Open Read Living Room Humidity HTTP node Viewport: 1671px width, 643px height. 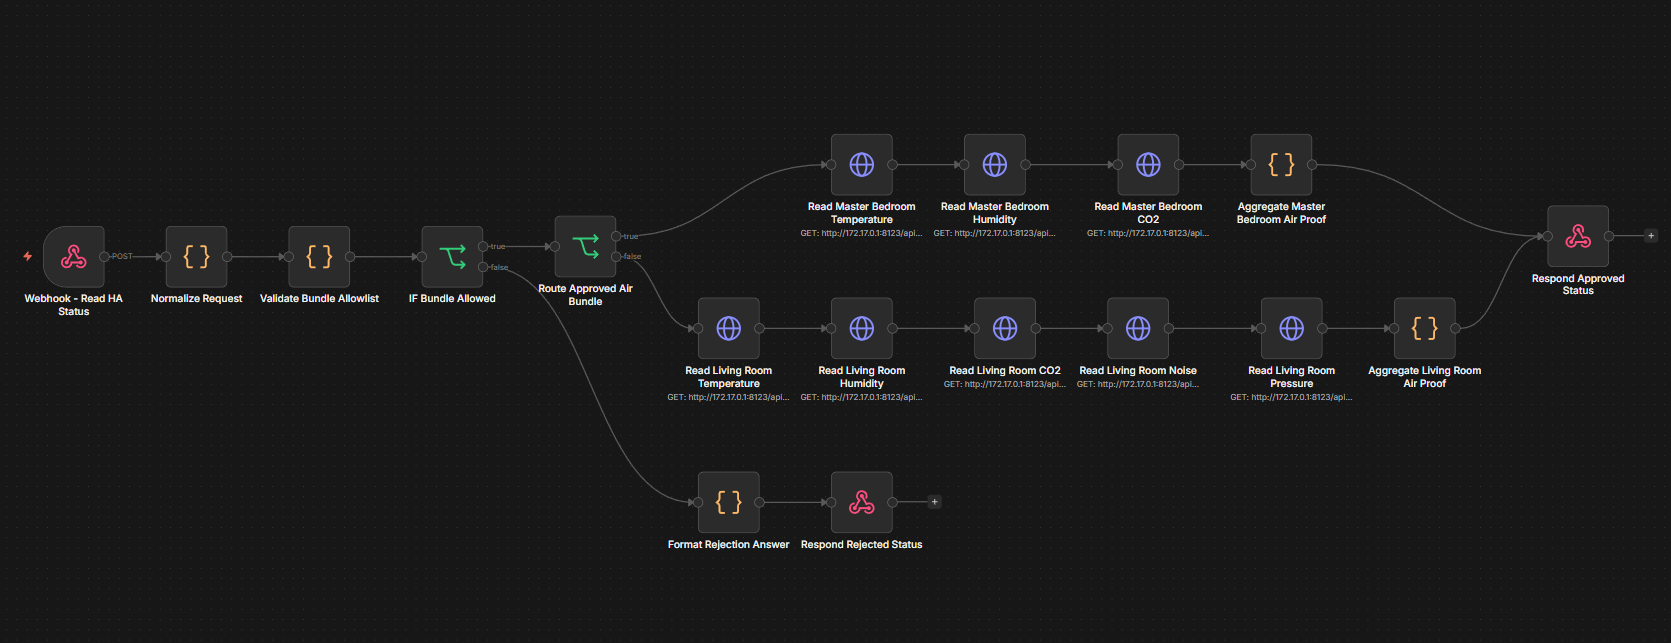862,329
